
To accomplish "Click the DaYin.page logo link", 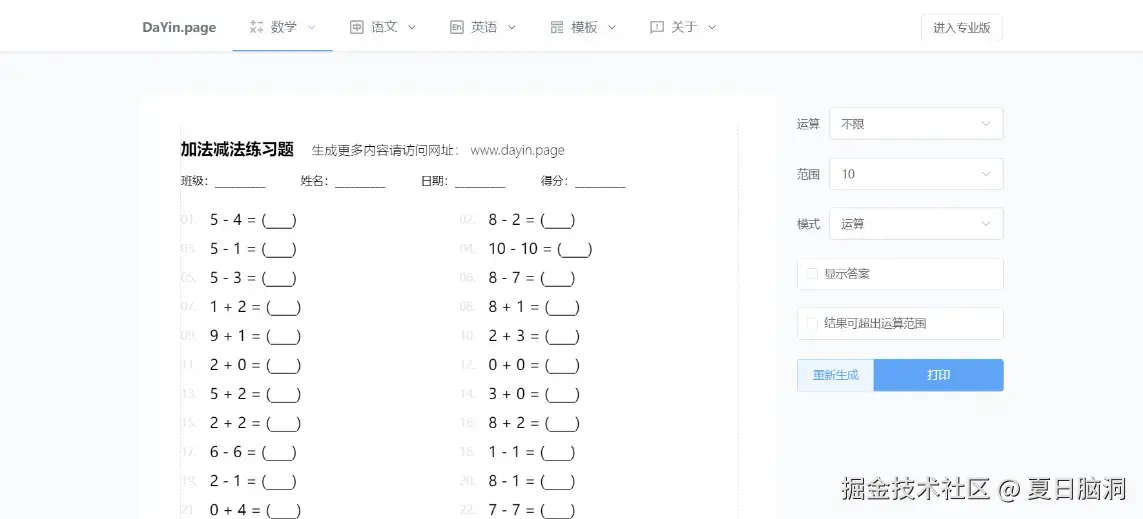I will (x=179, y=28).
